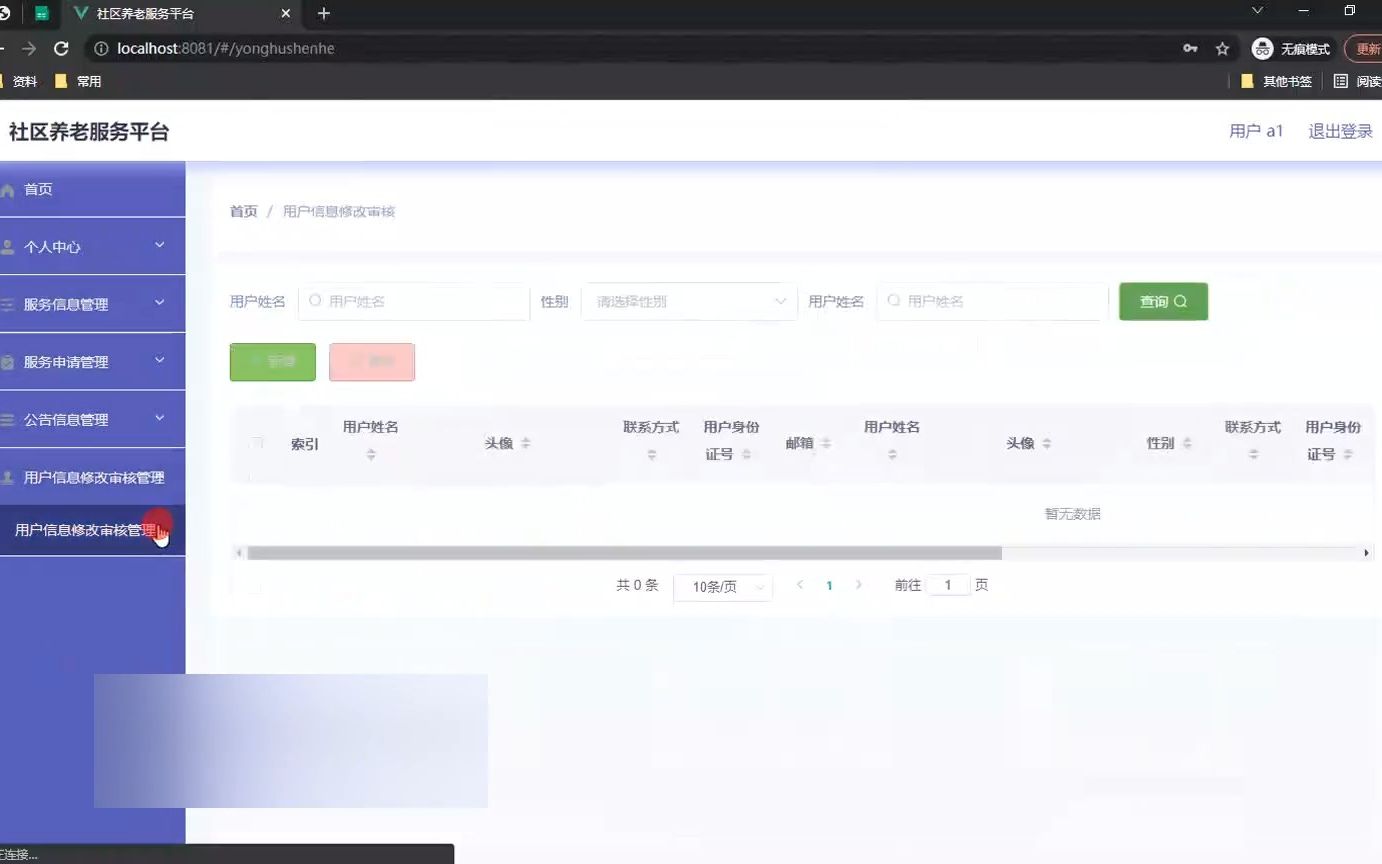The width and height of the screenshot is (1382, 864).
Task: Toggle the select-all checkbox in table header
Action: tap(257, 443)
